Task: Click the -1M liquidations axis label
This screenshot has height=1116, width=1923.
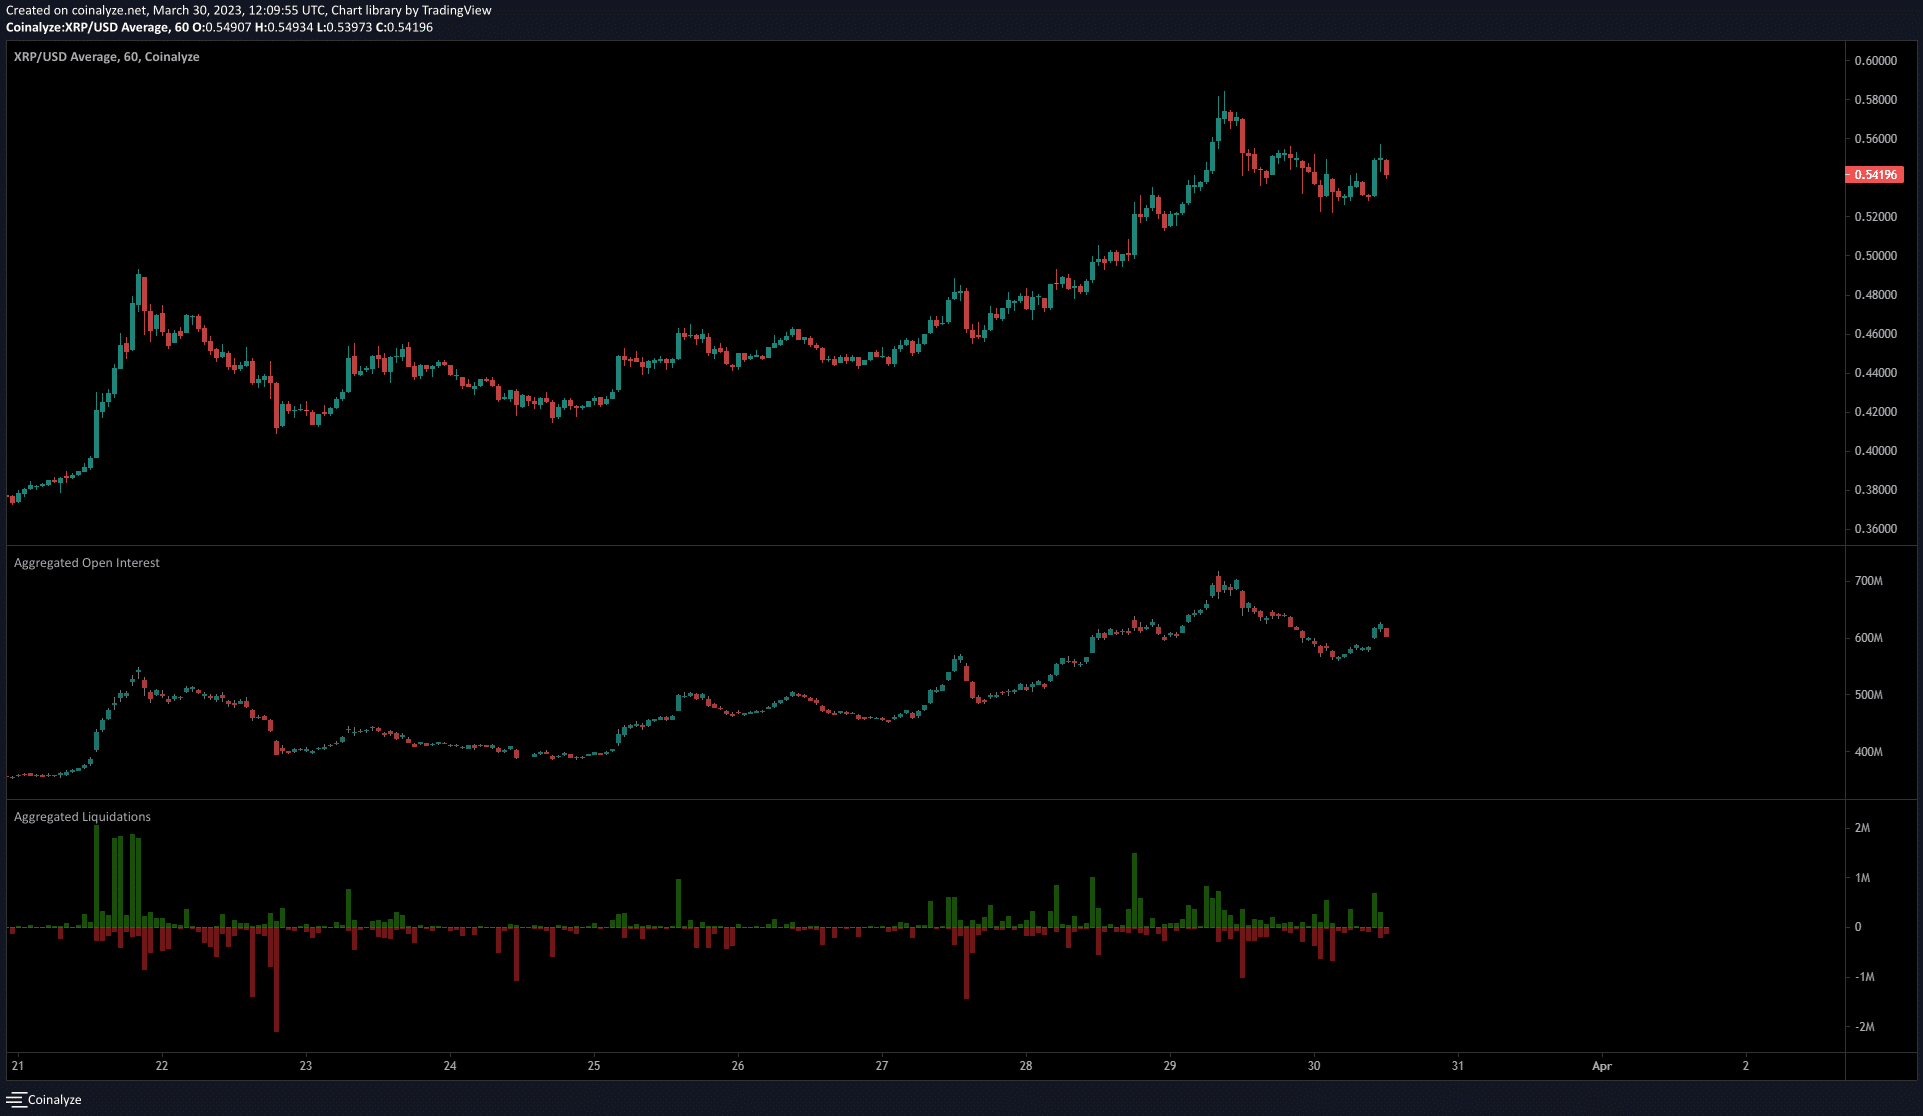Action: coord(1865,977)
